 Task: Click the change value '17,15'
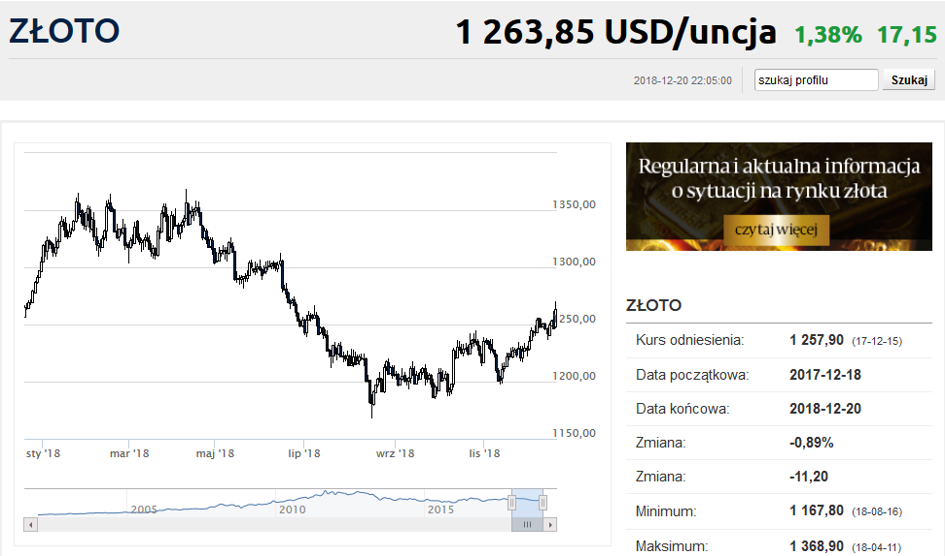[907, 35]
